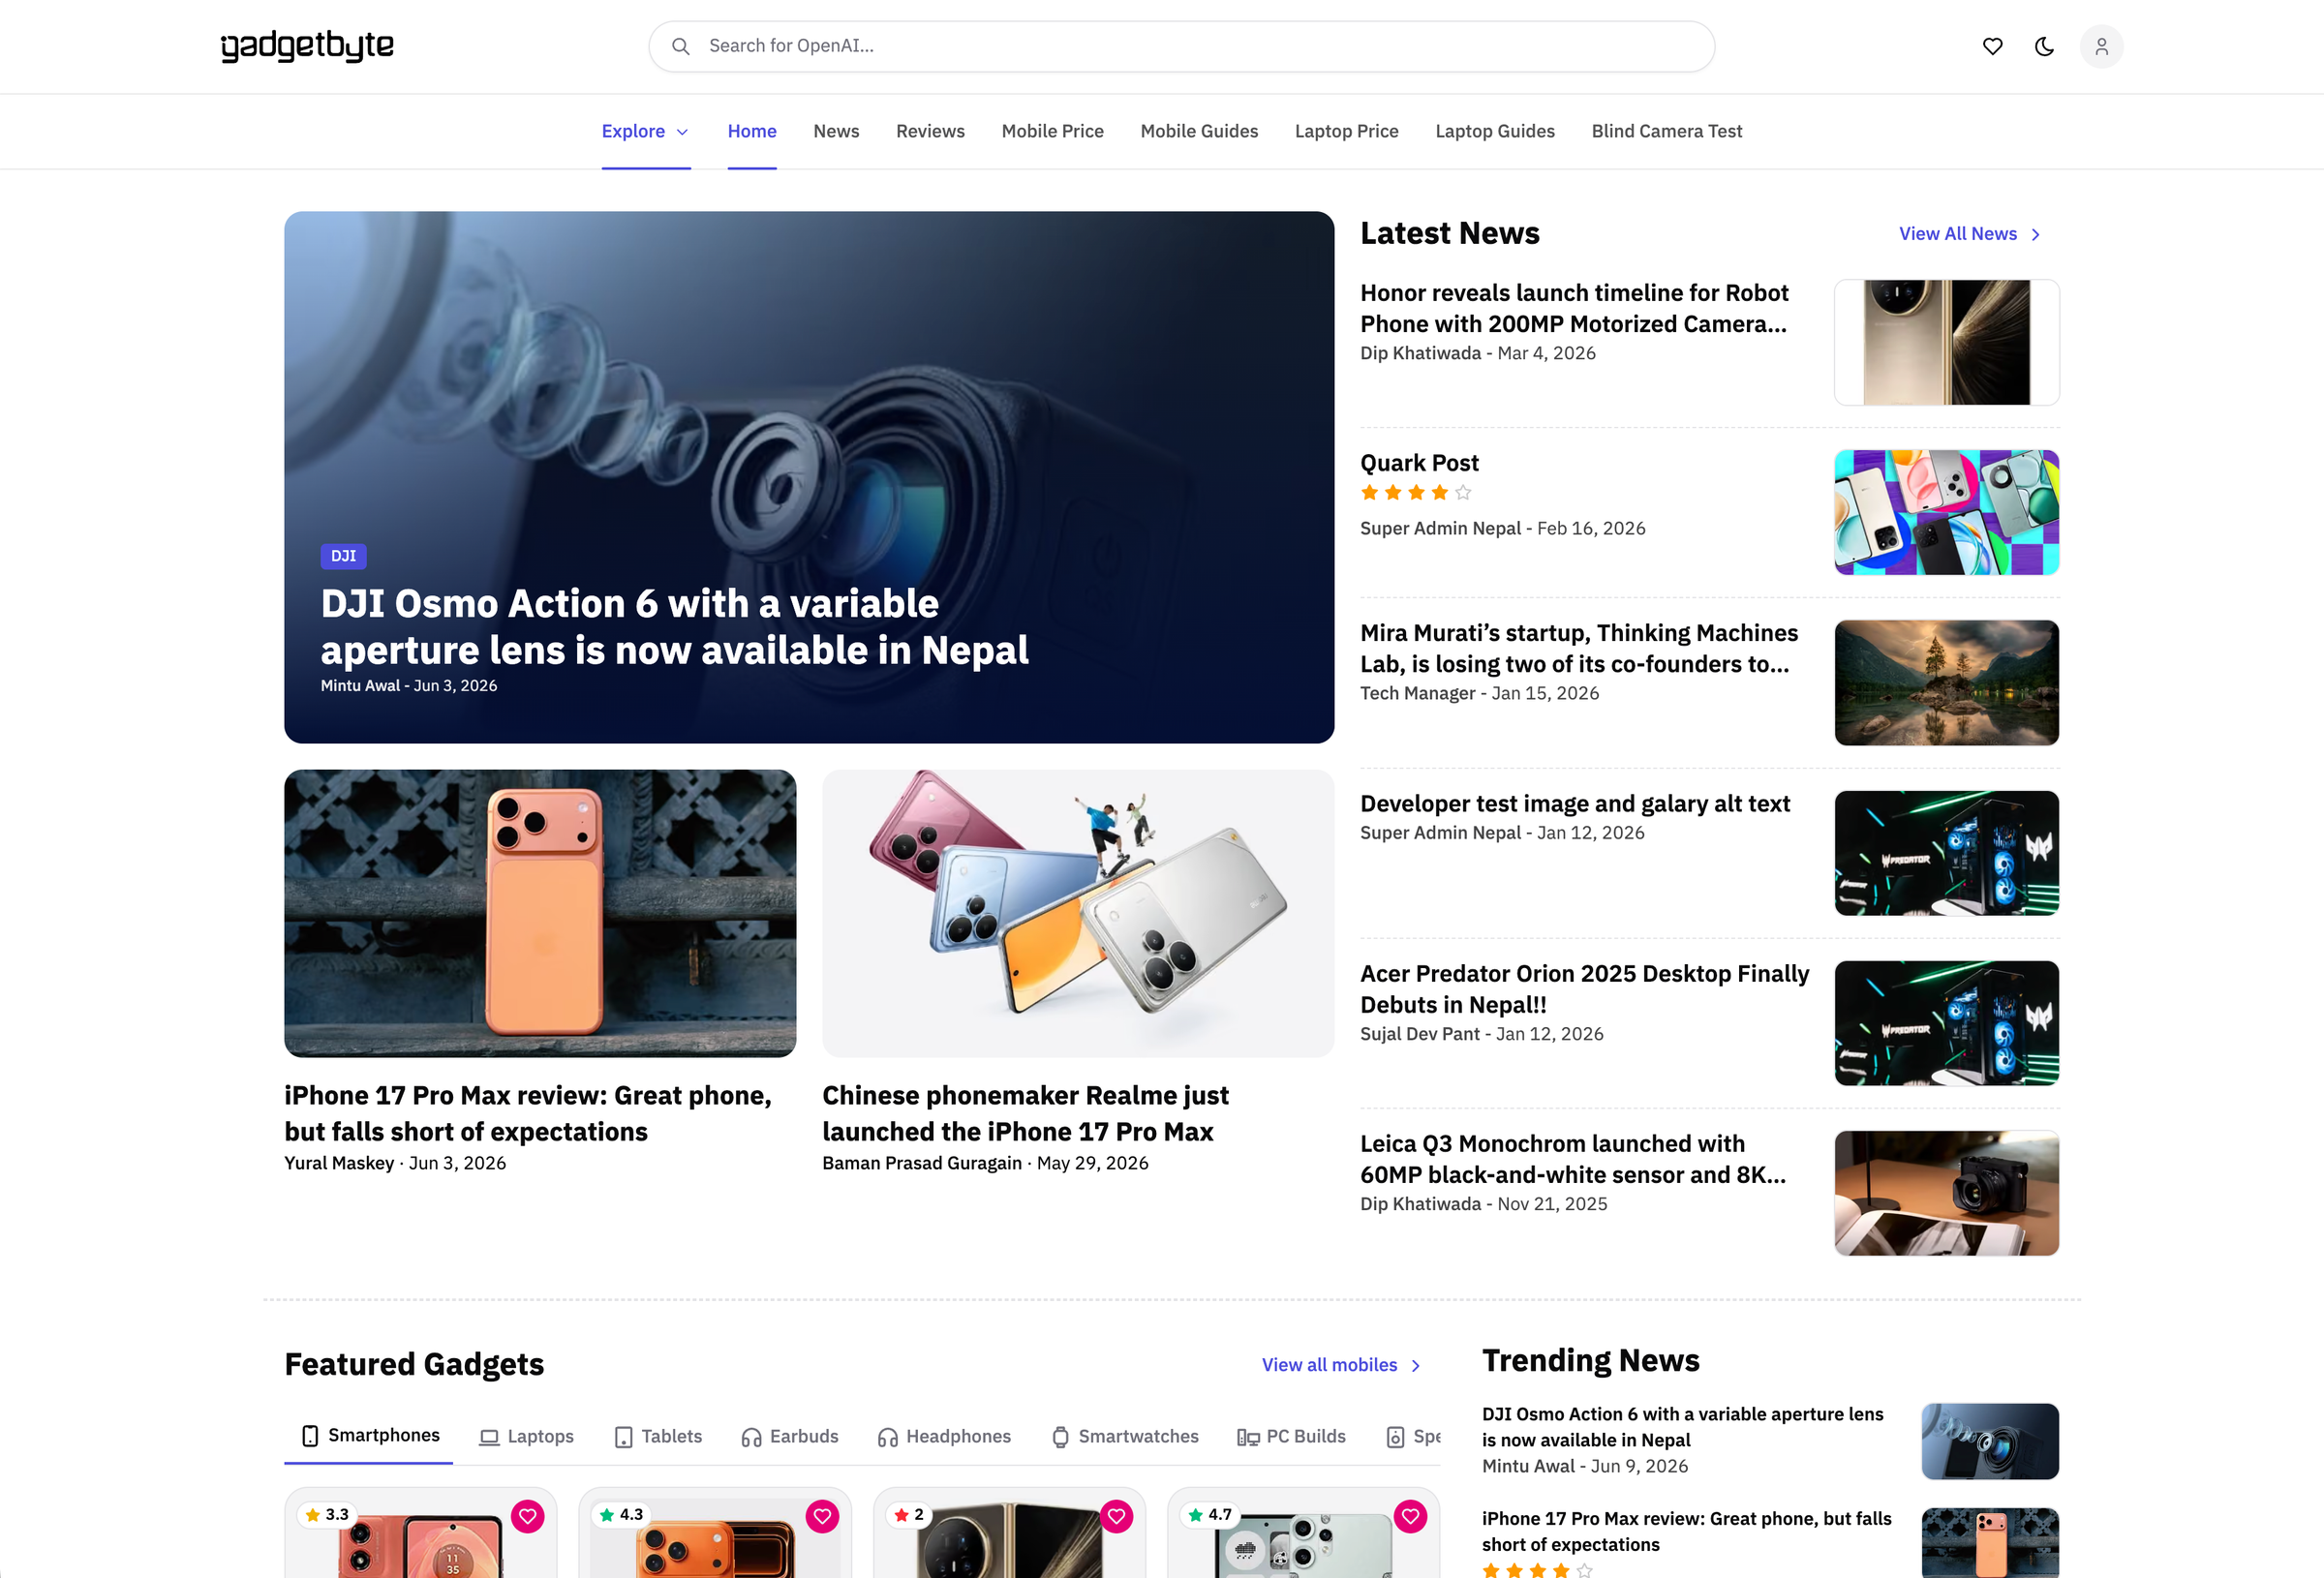Image resolution: width=2324 pixels, height=1578 pixels.
Task: Favorite the phone card rated 4.3
Action: 822,1516
